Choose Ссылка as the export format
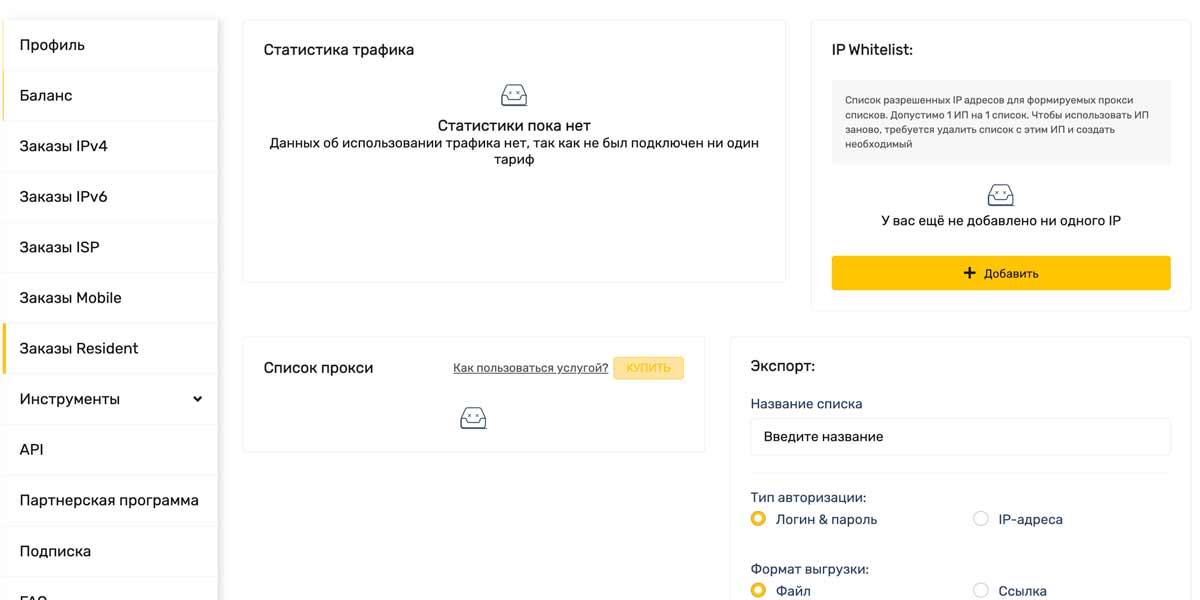Screen dimensions: 1200x600 pyautogui.click(x=980, y=590)
